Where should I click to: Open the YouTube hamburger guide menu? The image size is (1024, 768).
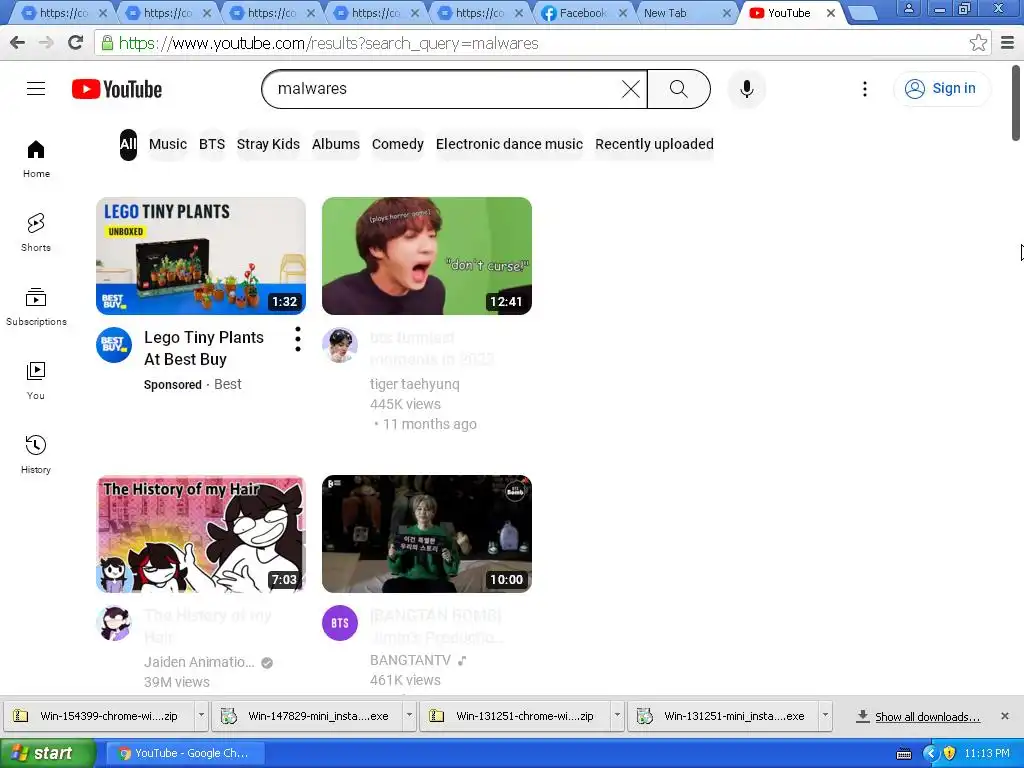coord(36,88)
